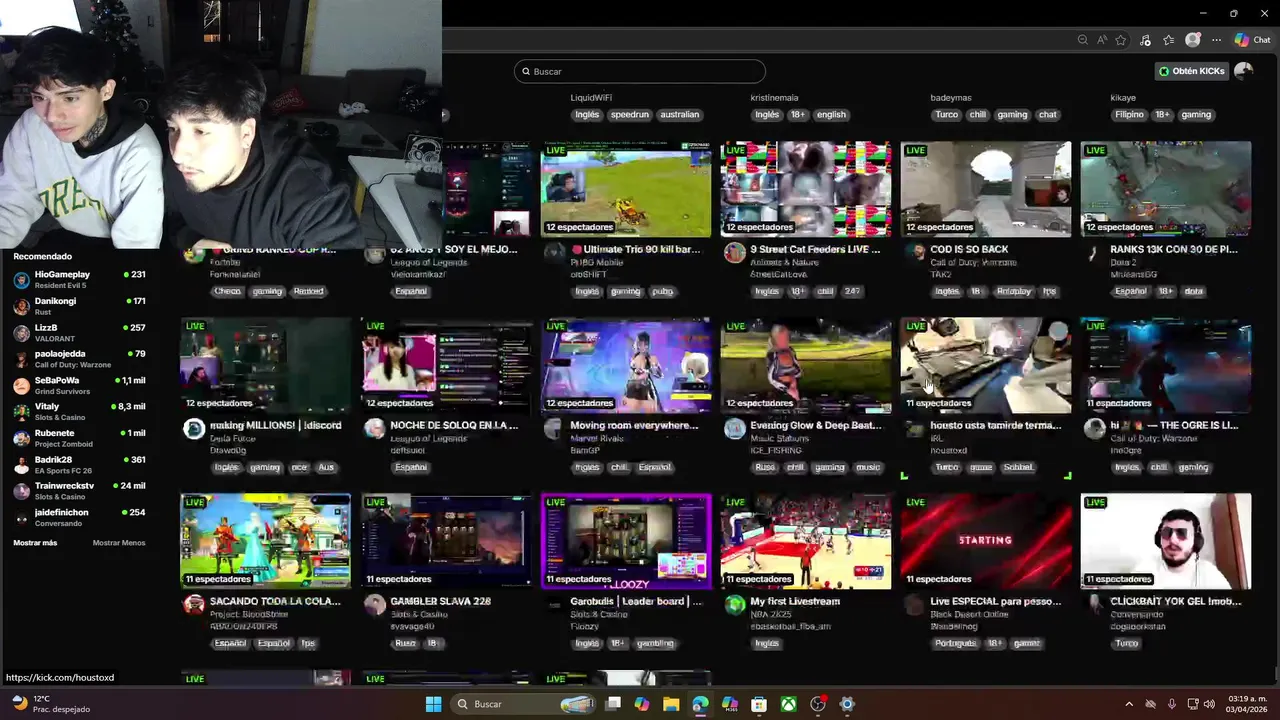
Task: Open NOCHE DE SOLOQ stream thumbnail
Action: point(446,365)
